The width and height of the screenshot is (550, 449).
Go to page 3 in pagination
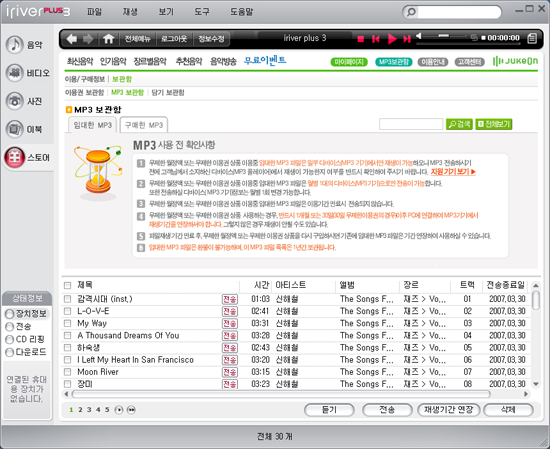[89, 410]
